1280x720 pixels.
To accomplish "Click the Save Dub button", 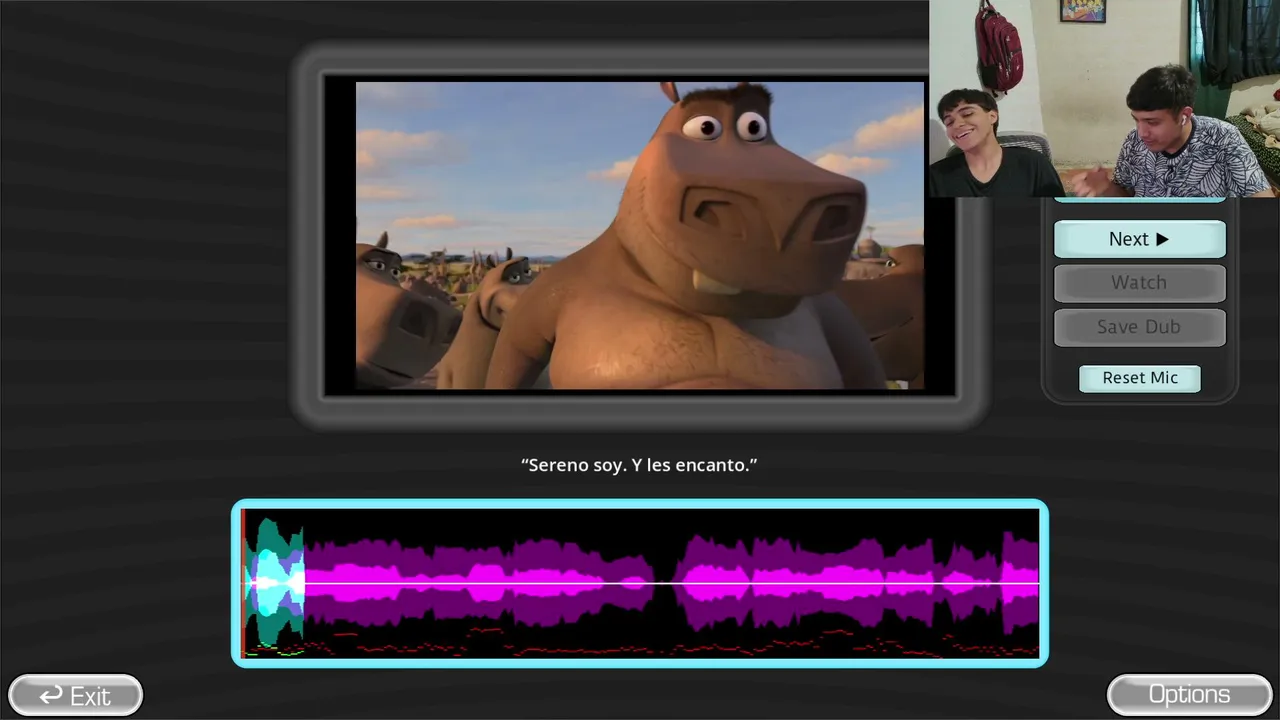I will pos(1139,327).
